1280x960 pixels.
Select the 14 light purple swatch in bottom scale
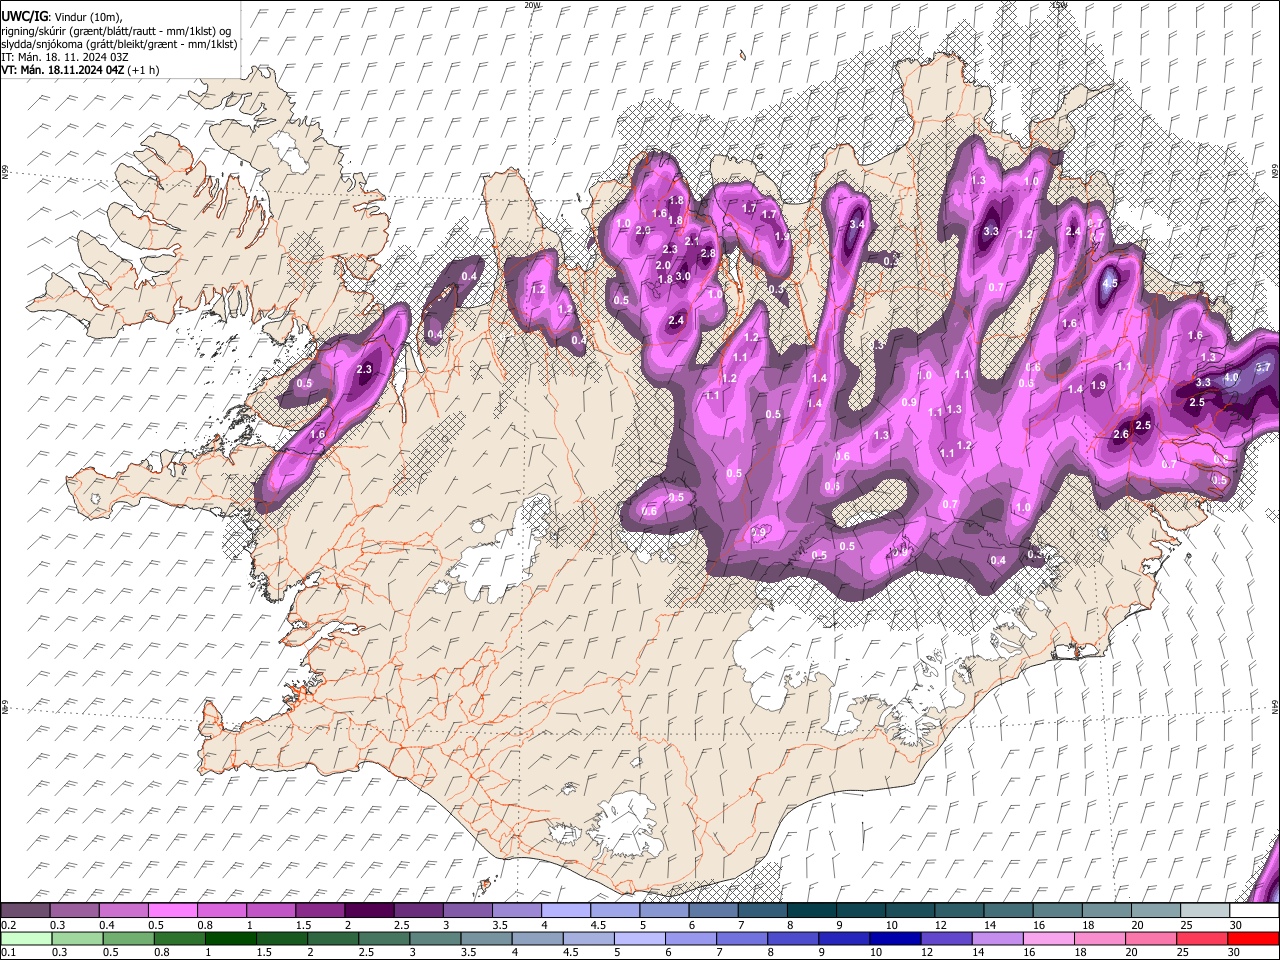click(x=997, y=939)
